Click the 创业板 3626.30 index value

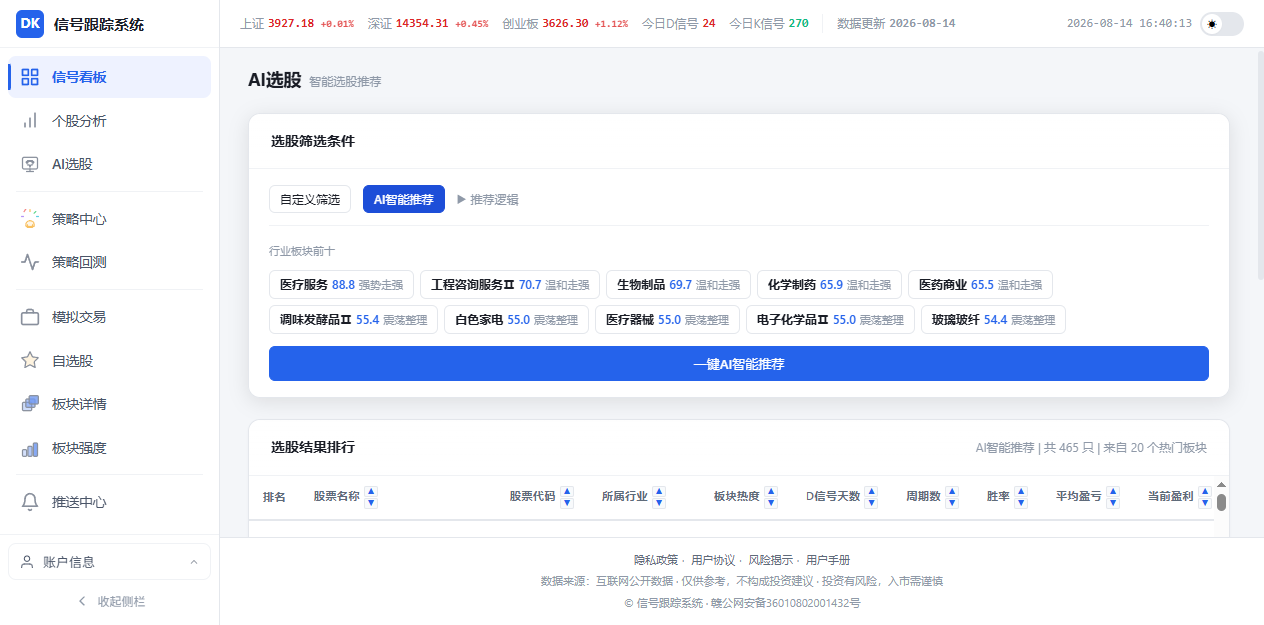click(x=565, y=23)
